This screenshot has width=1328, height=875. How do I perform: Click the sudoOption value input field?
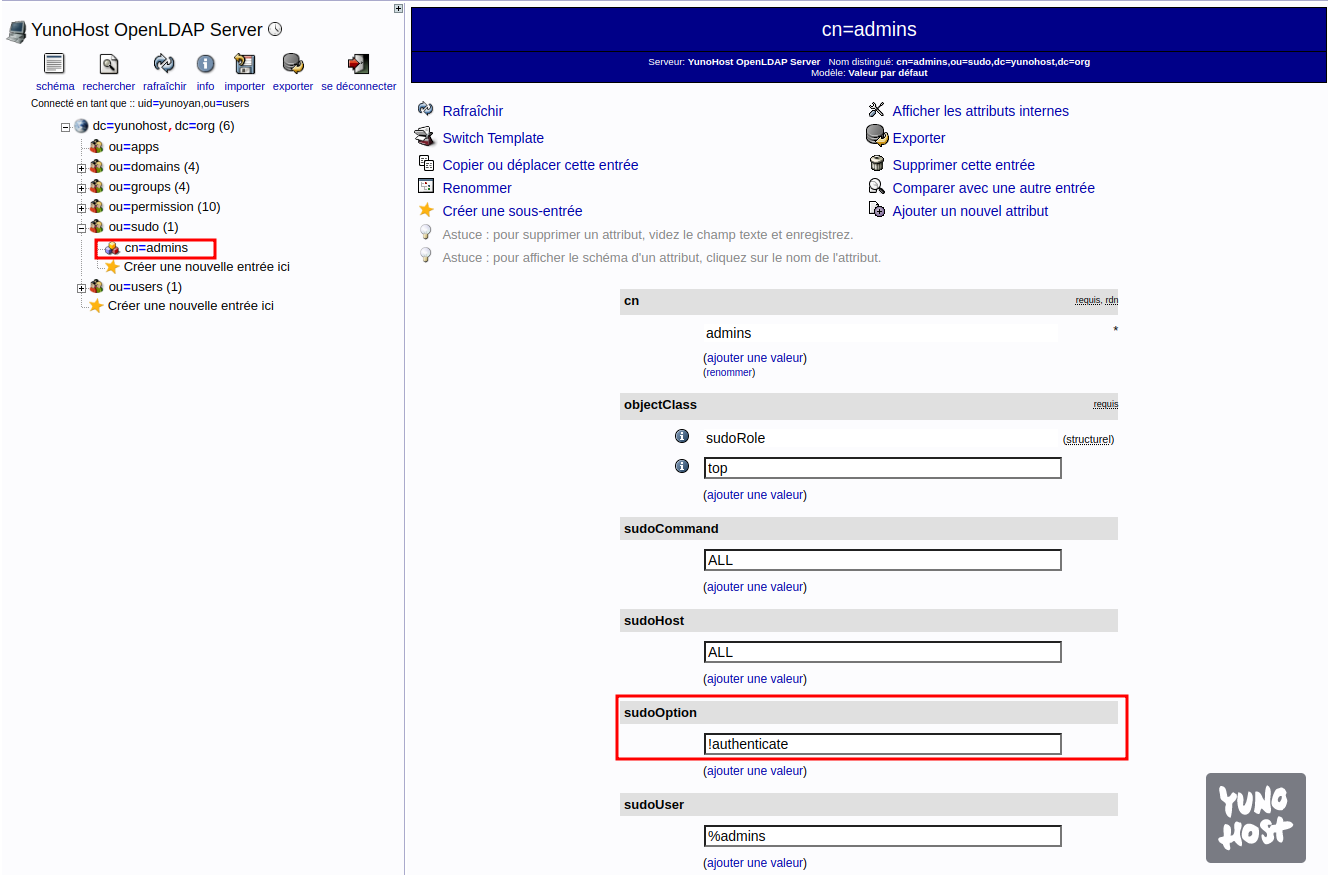[882, 744]
